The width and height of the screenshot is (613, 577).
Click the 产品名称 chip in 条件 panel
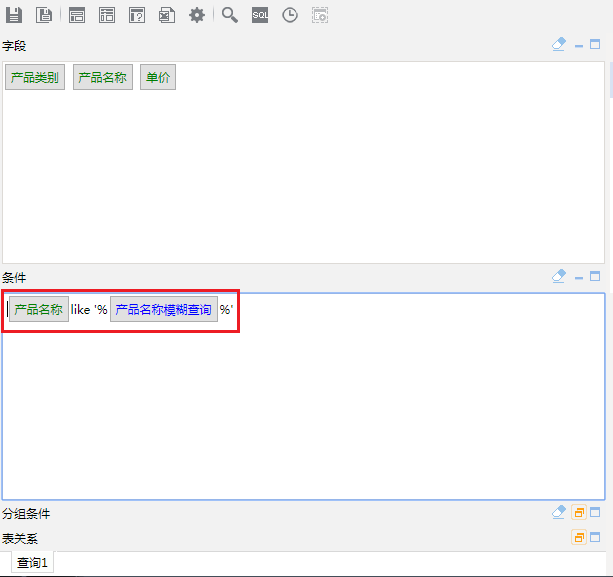point(39,309)
